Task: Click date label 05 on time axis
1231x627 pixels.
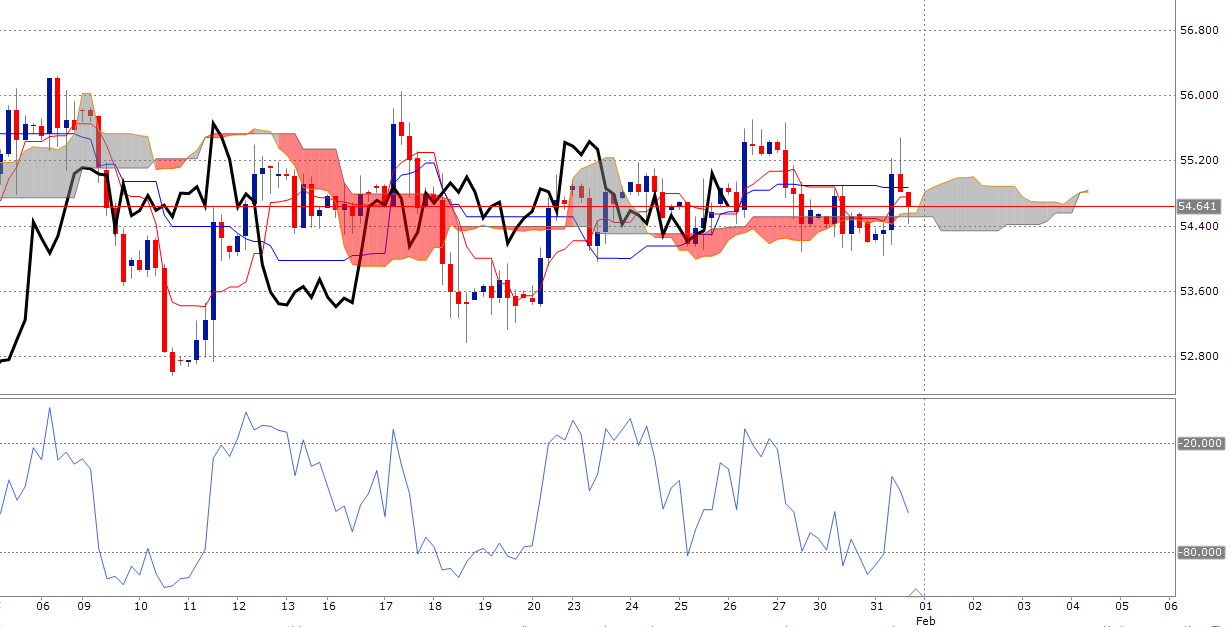Action: coord(1122,606)
